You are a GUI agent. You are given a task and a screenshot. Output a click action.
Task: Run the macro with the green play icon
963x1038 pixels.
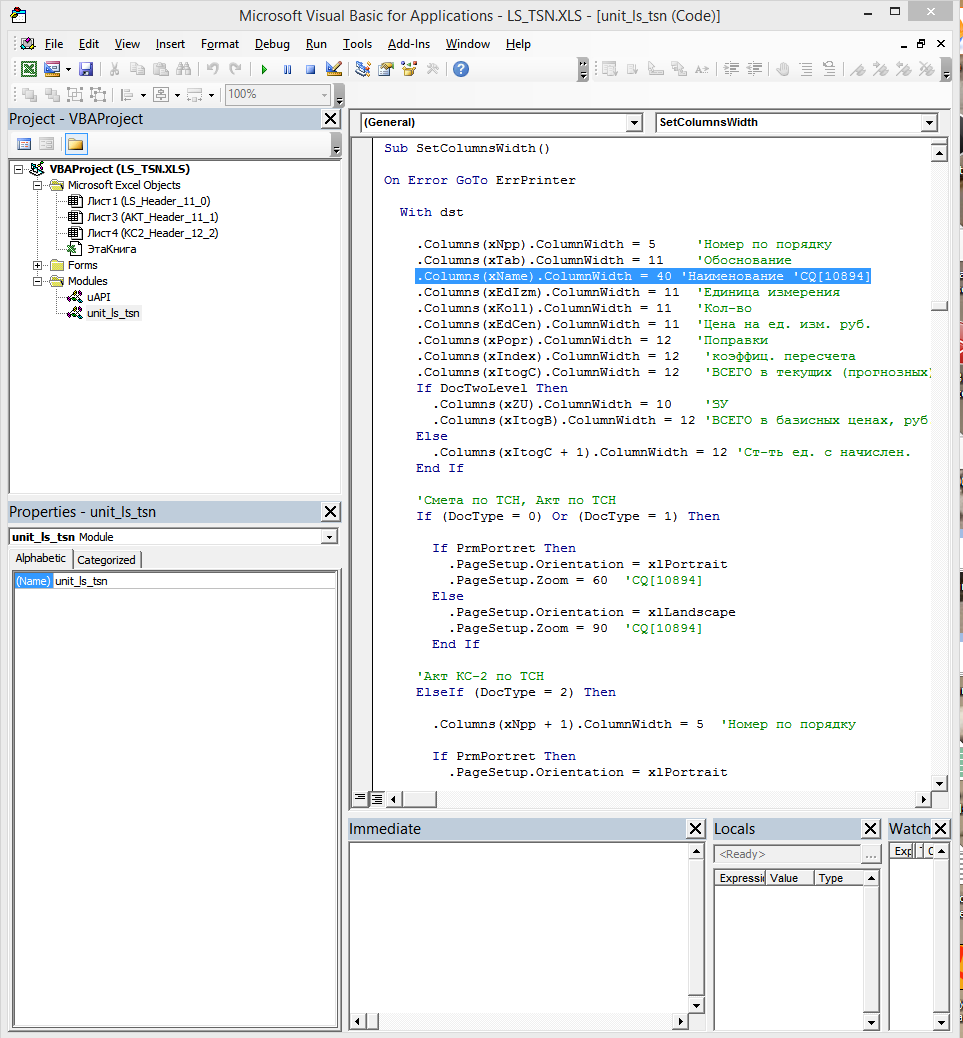pyautogui.click(x=264, y=69)
